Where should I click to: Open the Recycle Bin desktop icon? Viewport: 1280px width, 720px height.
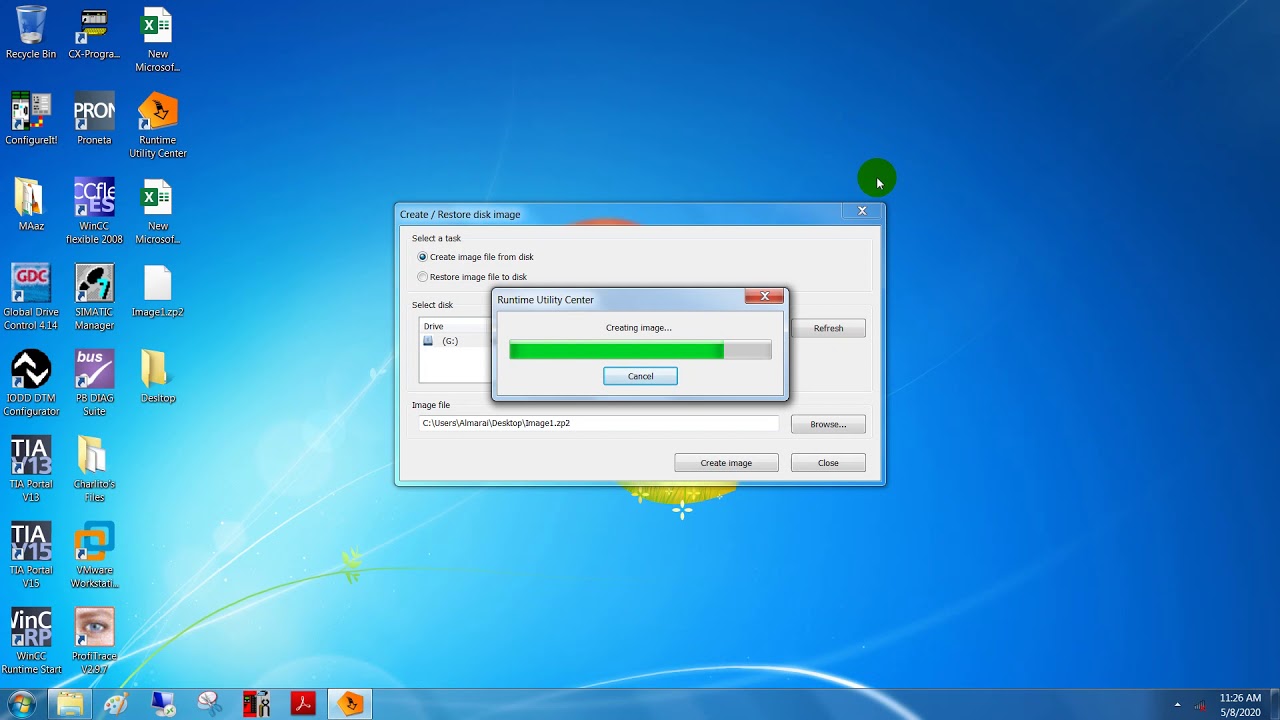coord(31,32)
